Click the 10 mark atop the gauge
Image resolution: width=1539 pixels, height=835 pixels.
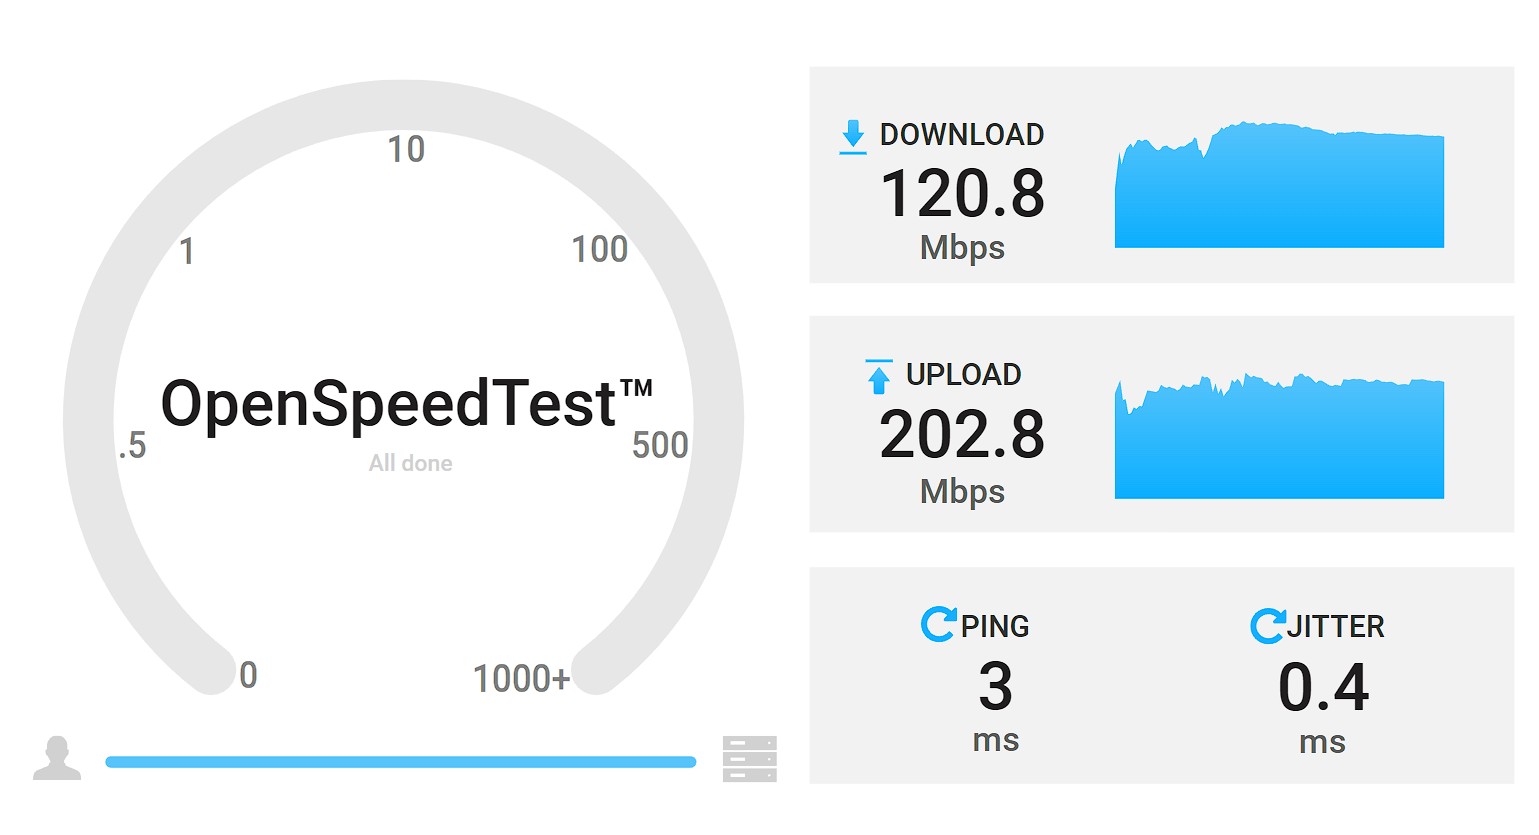tap(406, 150)
